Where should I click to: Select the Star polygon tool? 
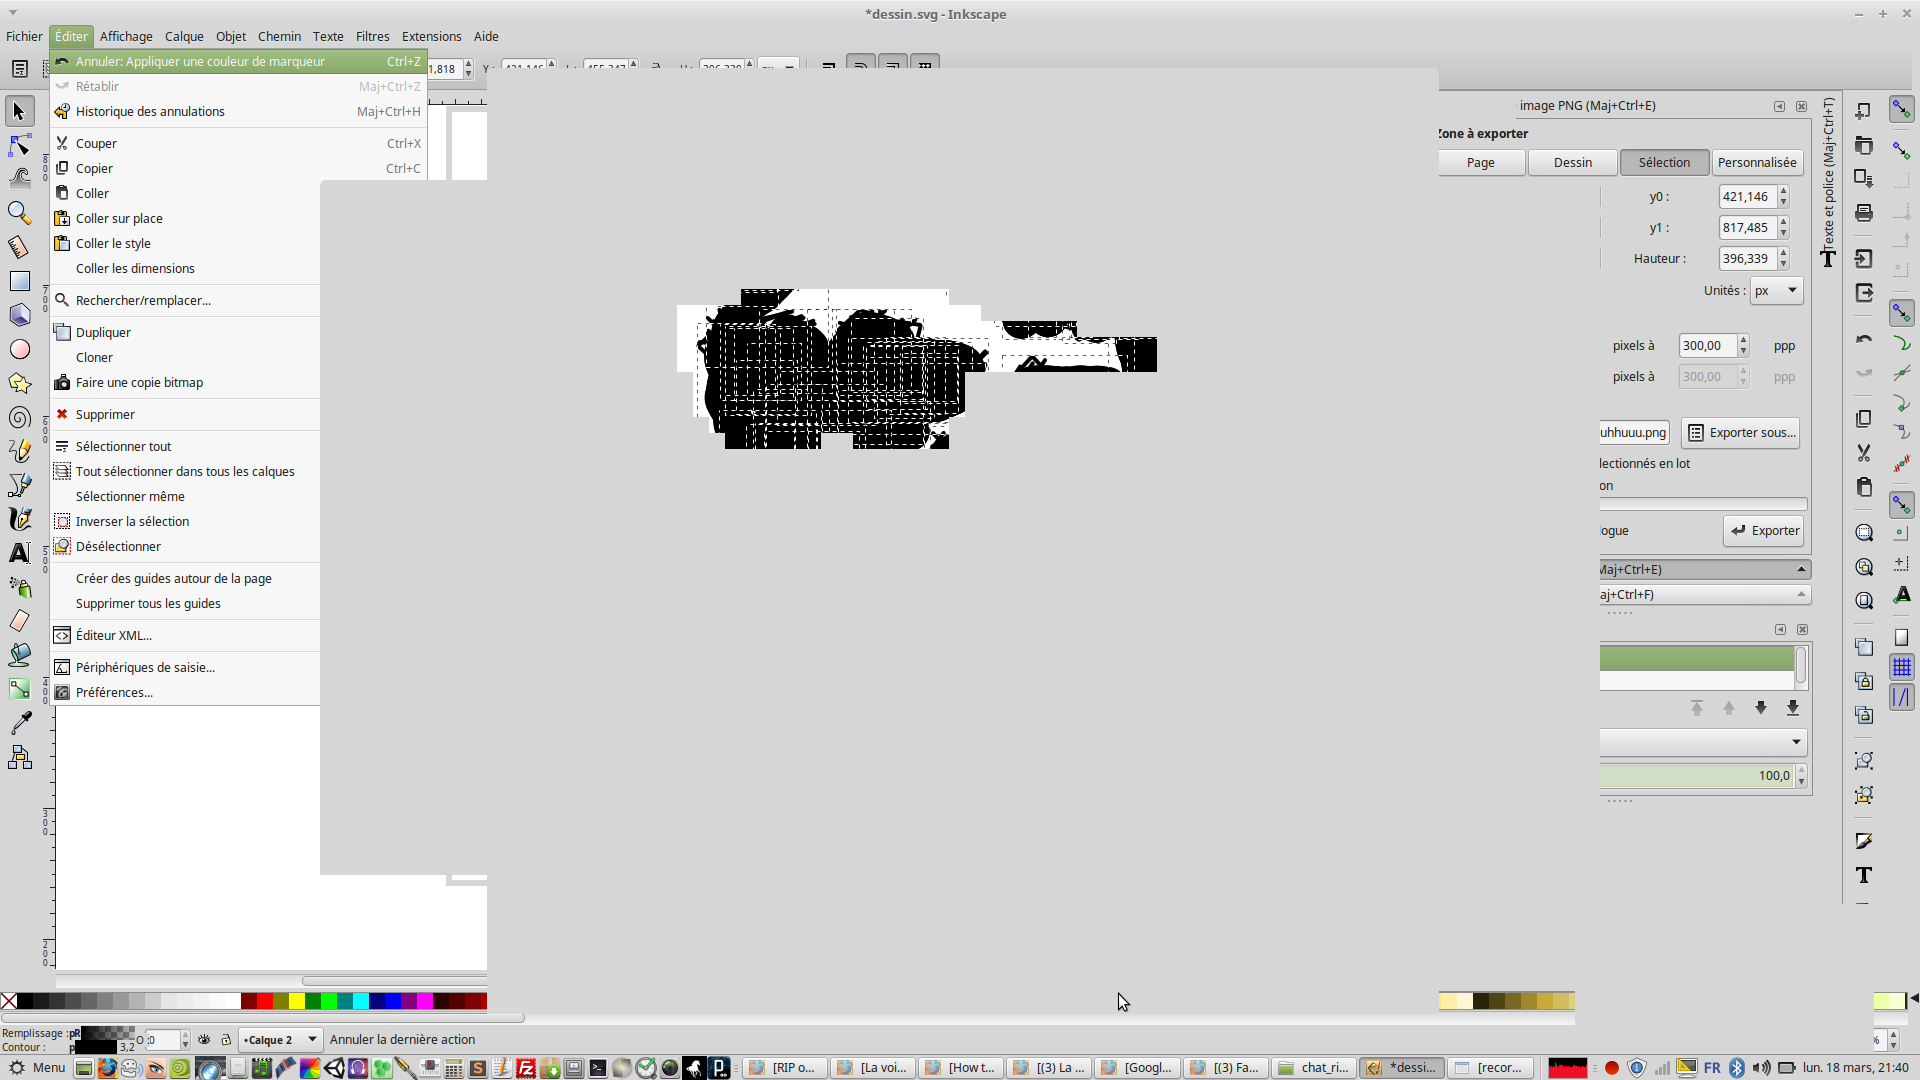point(19,384)
